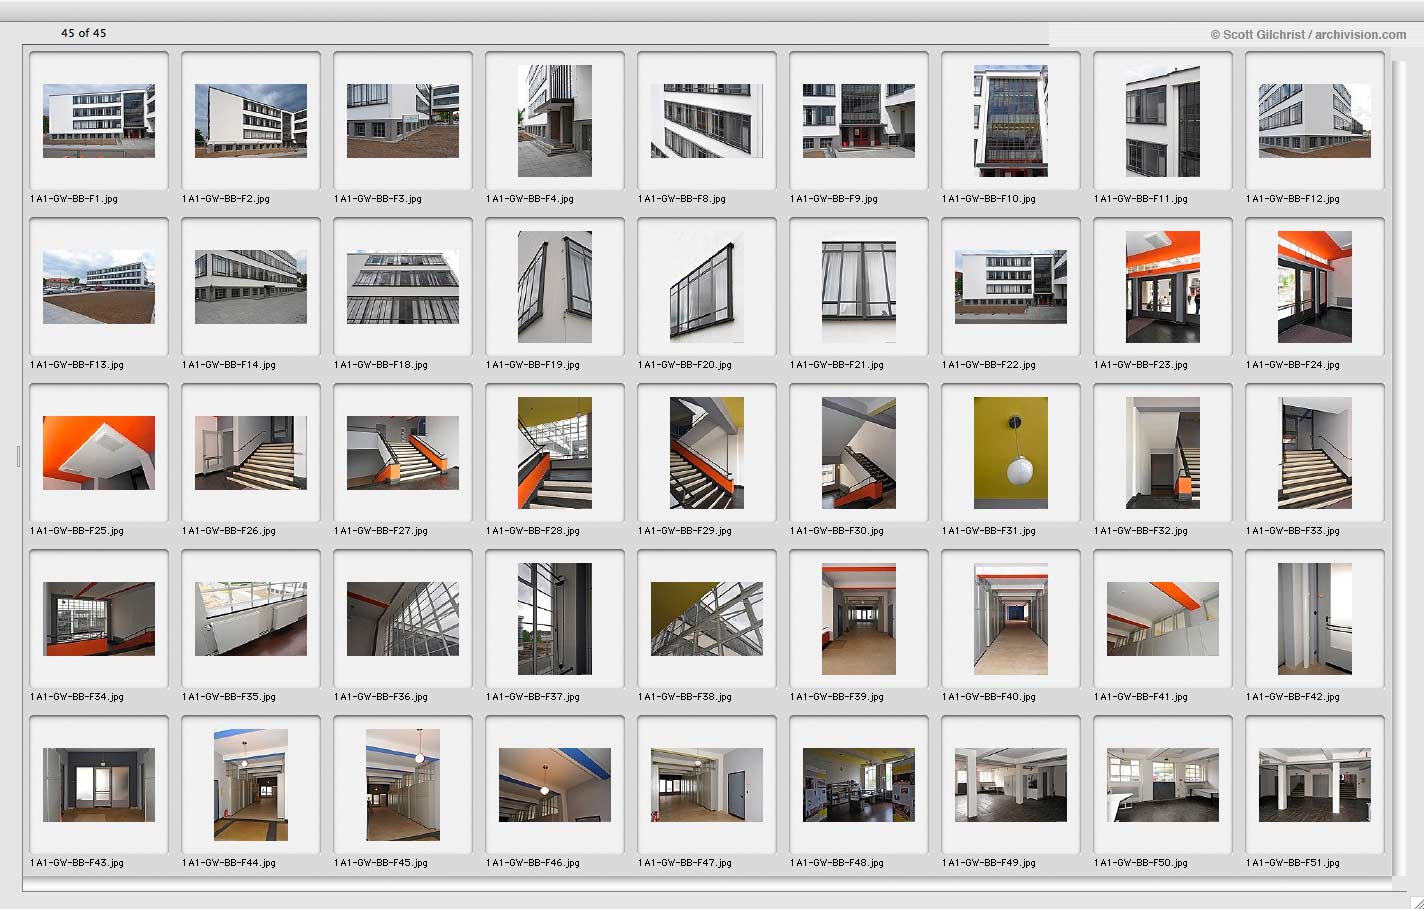Select entrance photo 1A1-GW-BB-F9.jpg
The height and width of the screenshot is (909, 1424).
click(859, 121)
